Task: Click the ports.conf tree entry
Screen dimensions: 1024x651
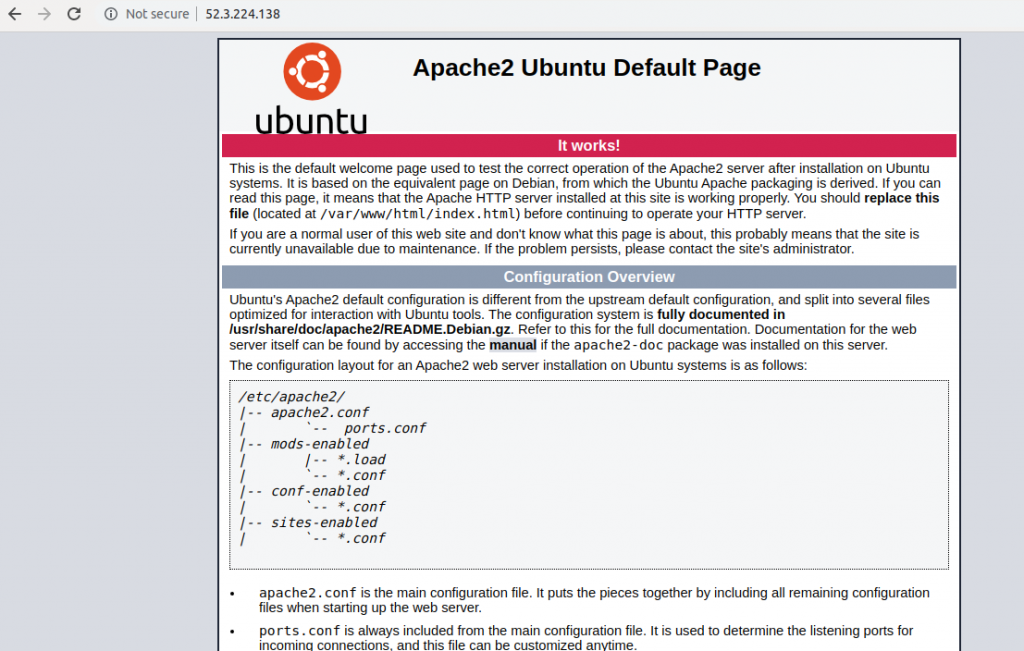Action: pyautogui.click(x=385, y=428)
